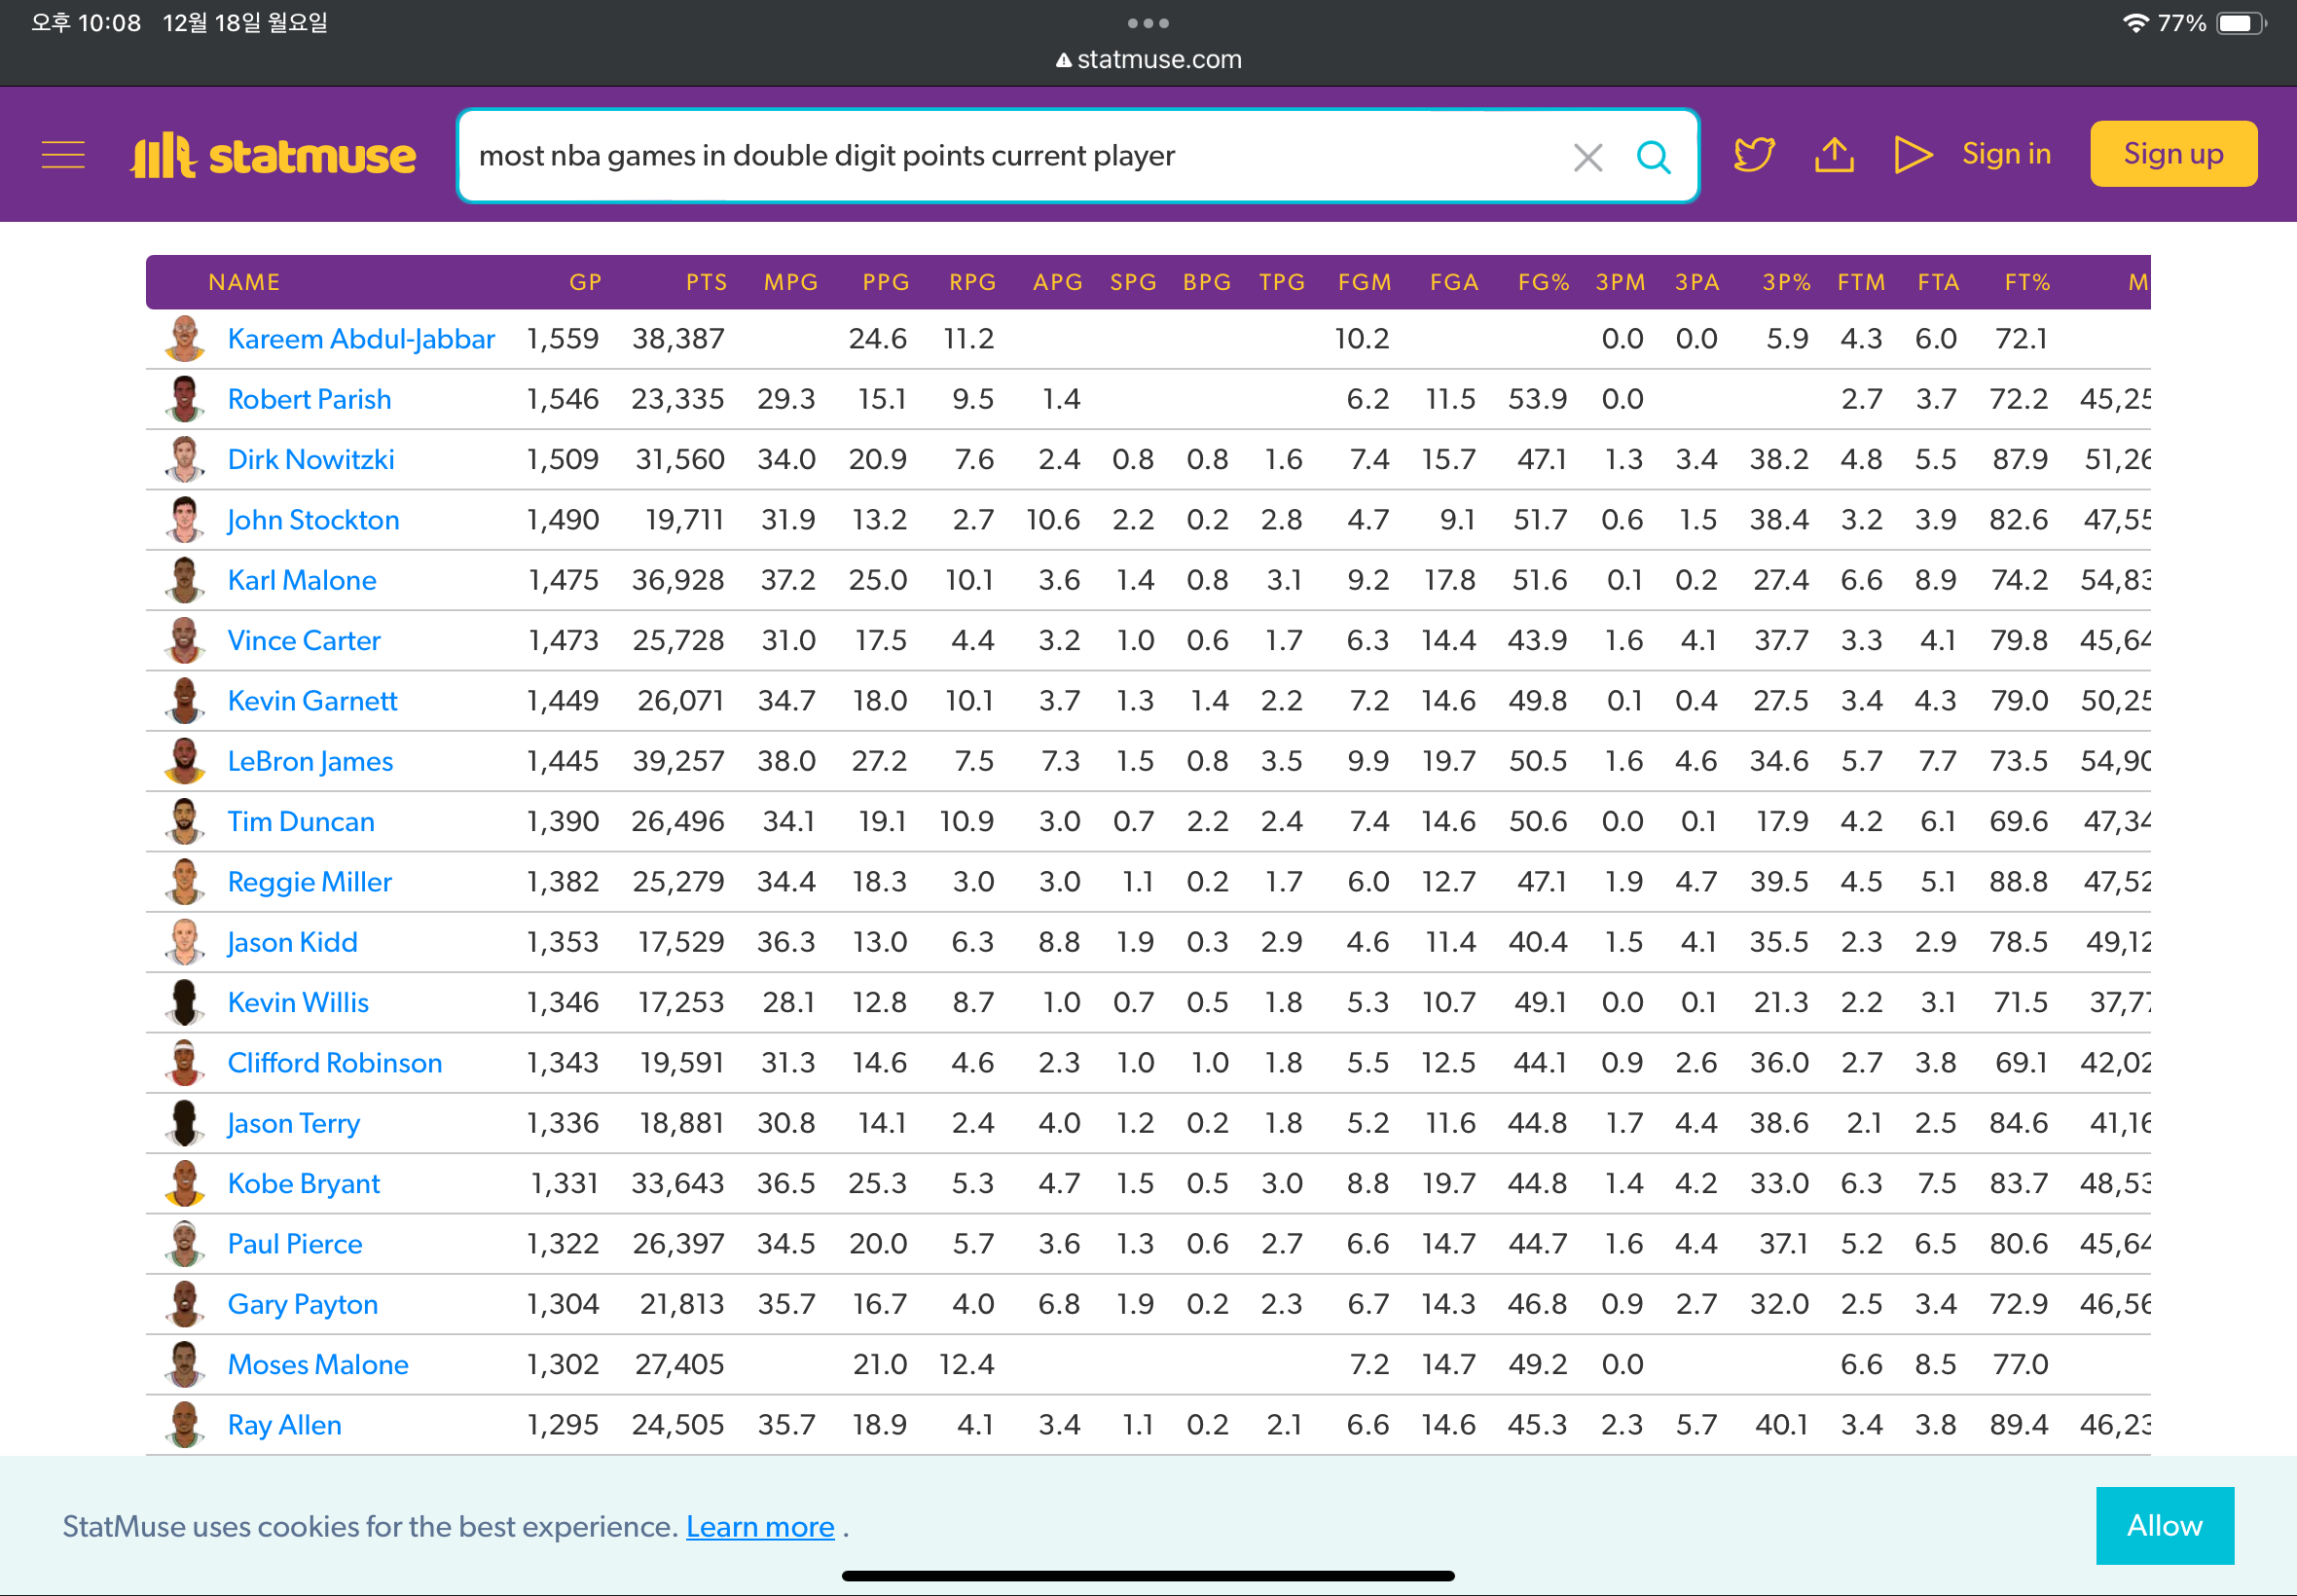Click the FG% column header

pyautogui.click(x=1542, y=282)
